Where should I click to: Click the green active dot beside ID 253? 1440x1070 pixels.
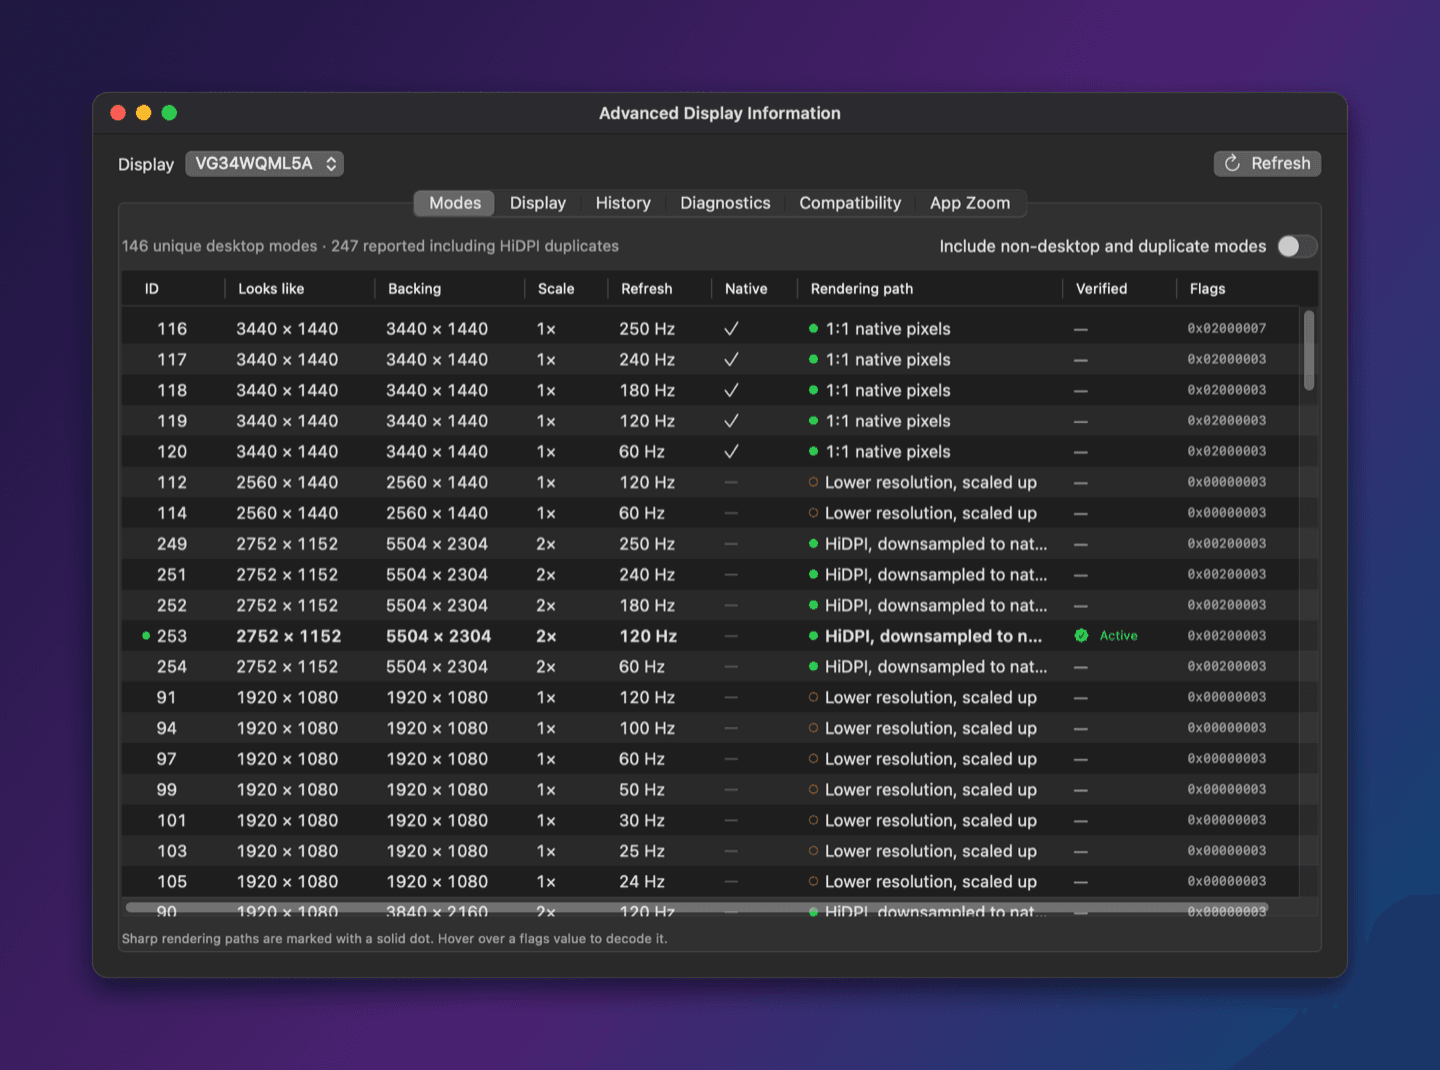pos(146,636)
